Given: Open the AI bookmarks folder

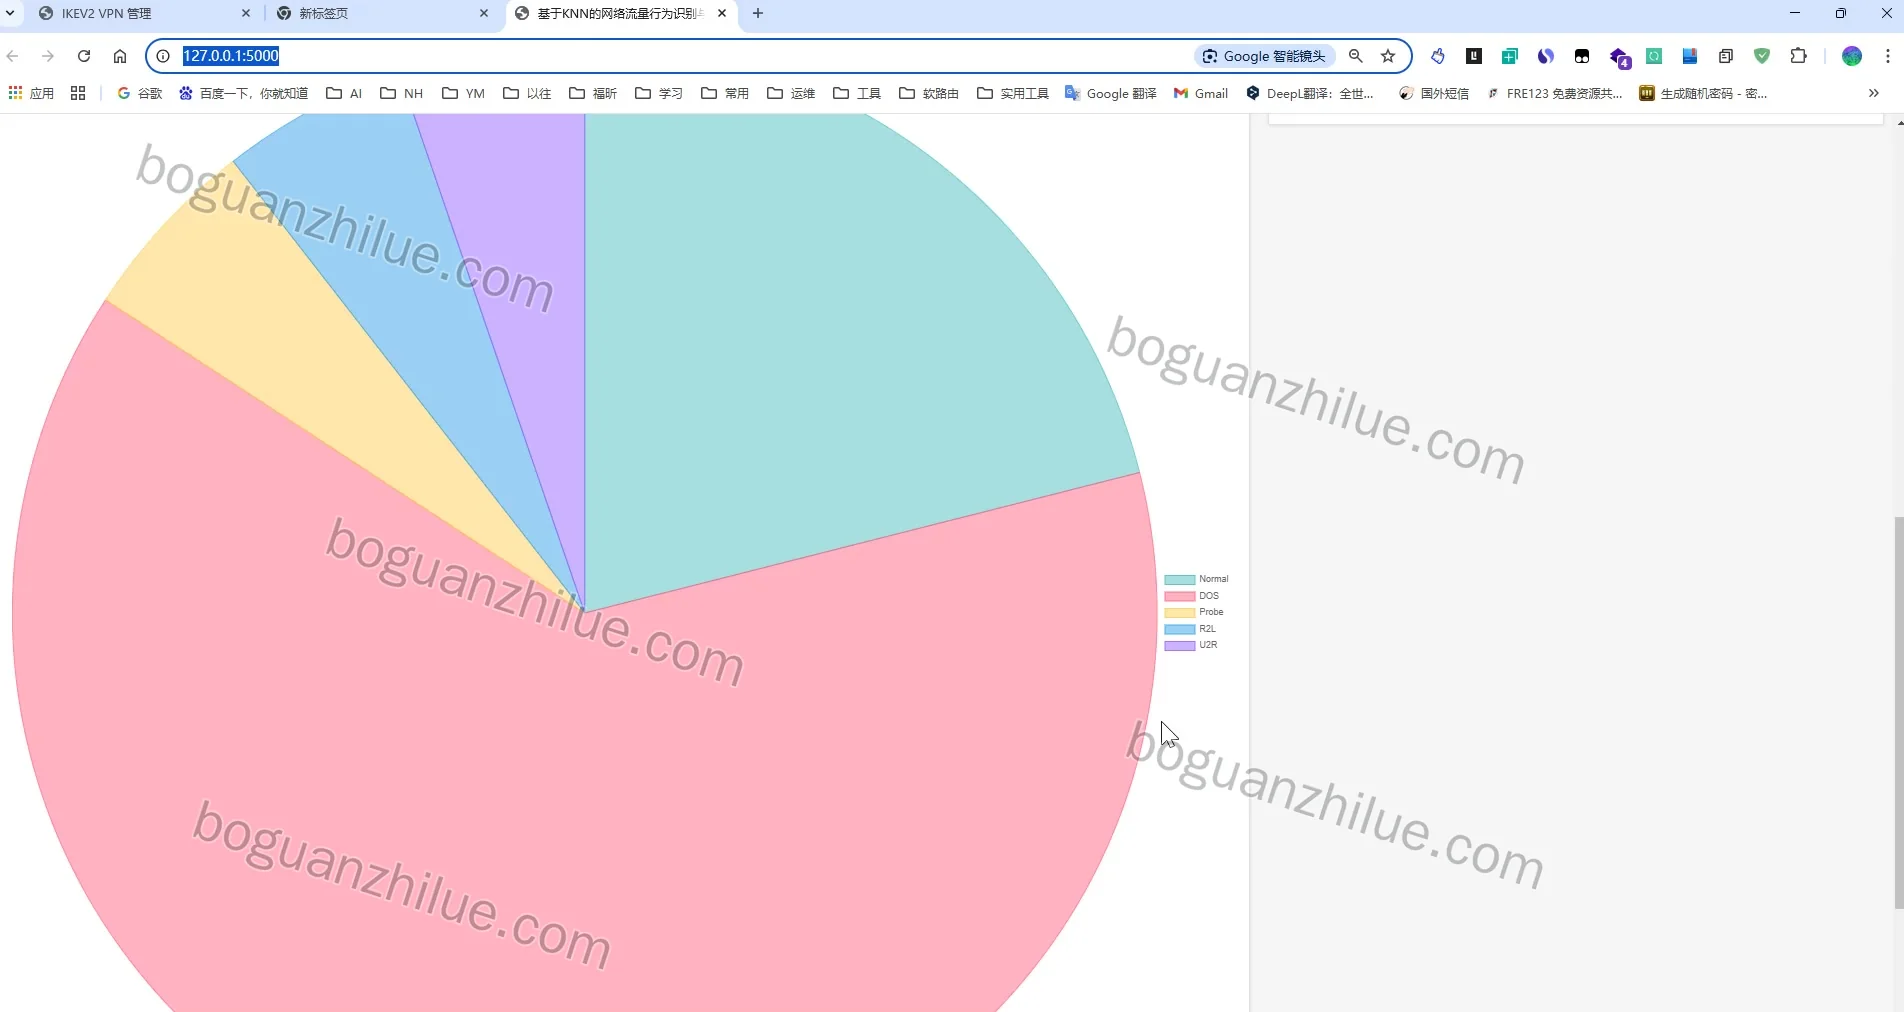Looking at the screenshot, I should 344,93.
